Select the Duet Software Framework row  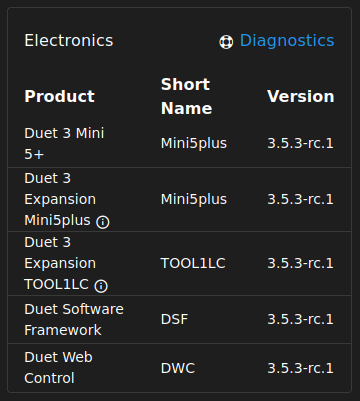[x=180, y=319]
